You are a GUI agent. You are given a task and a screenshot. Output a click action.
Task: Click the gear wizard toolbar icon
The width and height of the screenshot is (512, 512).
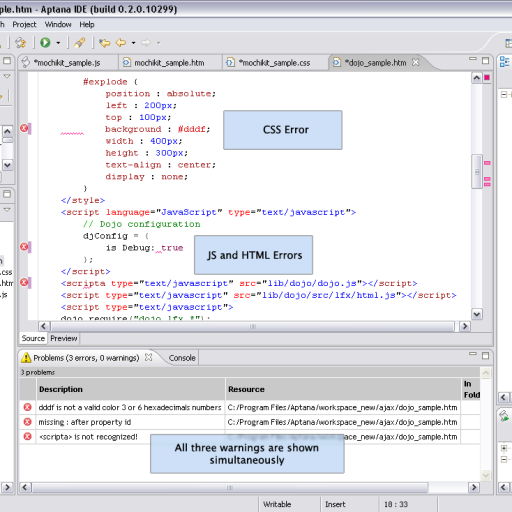coord(21,42)
